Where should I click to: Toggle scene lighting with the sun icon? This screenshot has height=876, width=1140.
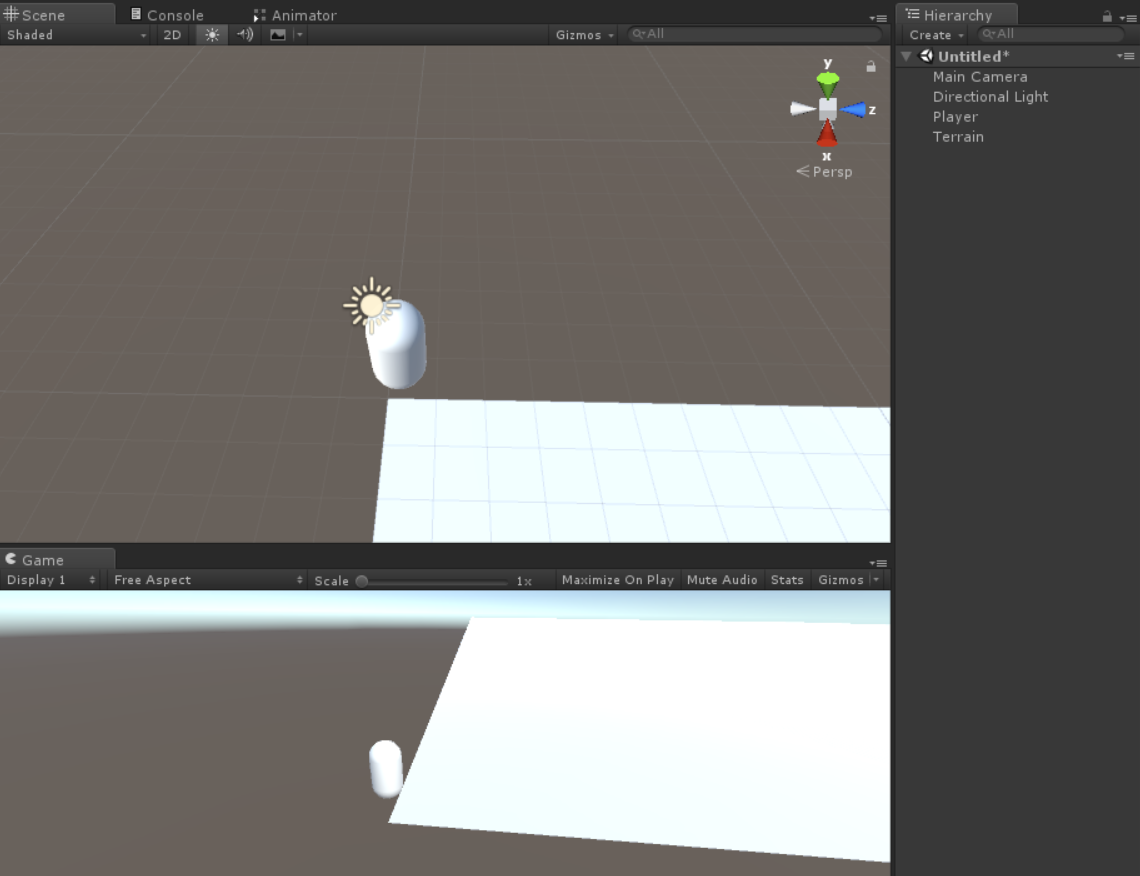[x=211, y=34]
